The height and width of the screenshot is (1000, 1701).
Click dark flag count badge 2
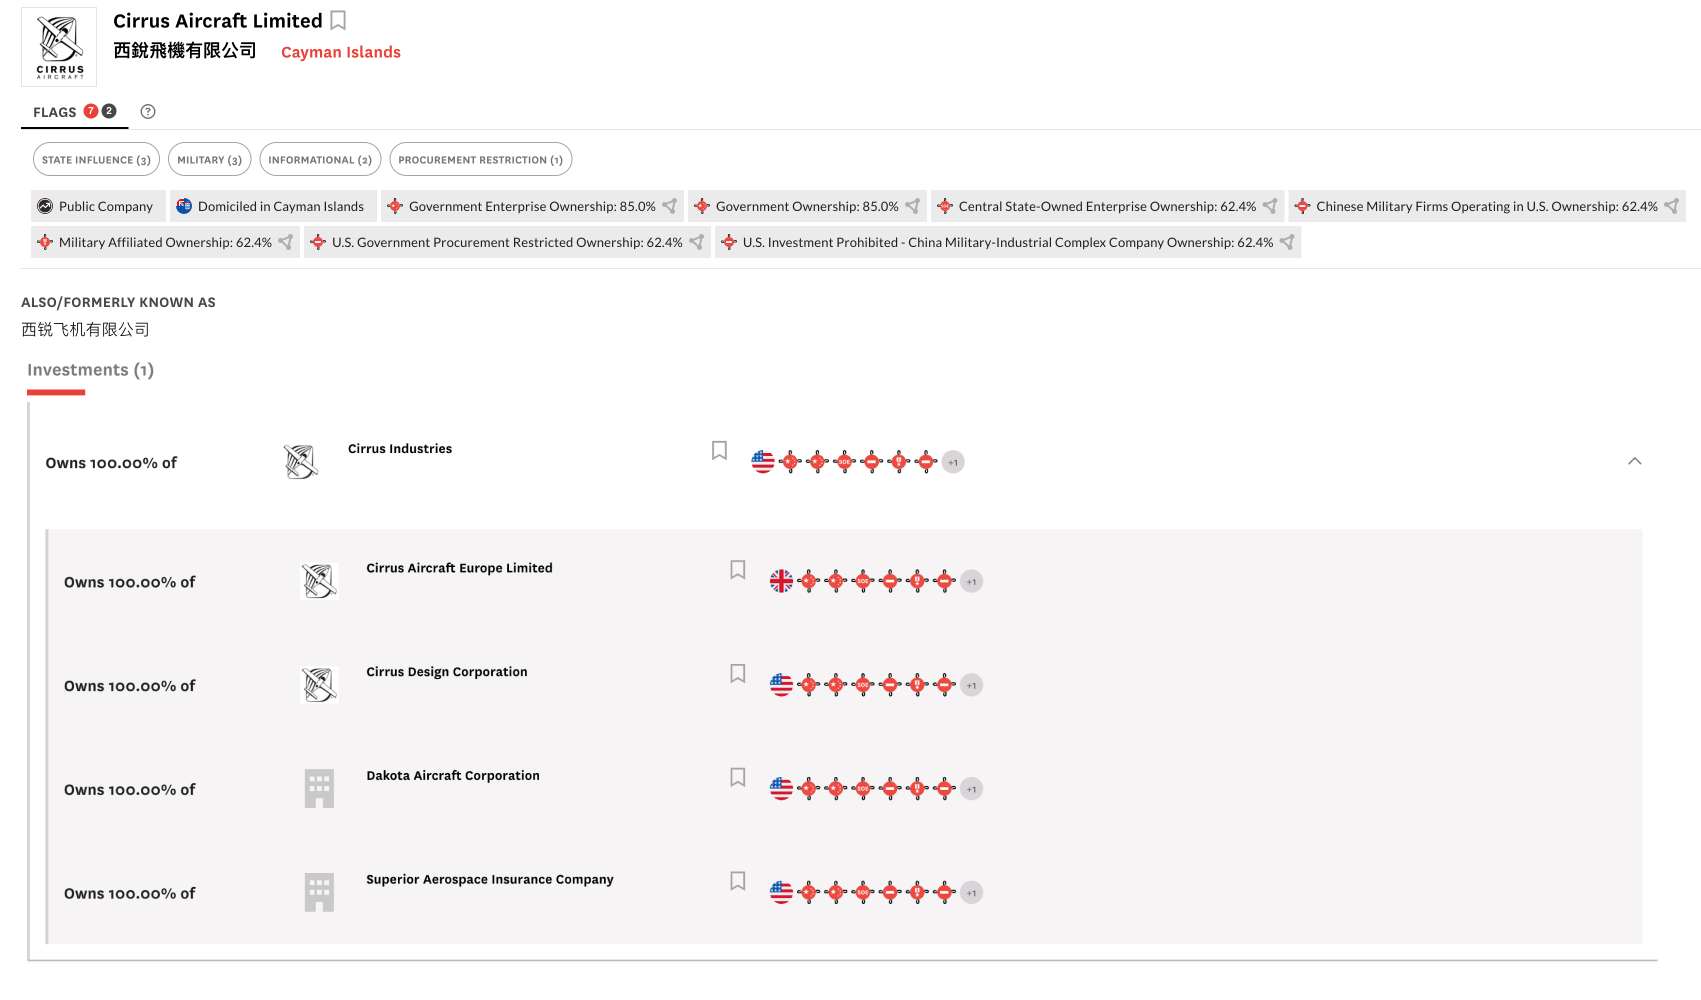point(109,111)
